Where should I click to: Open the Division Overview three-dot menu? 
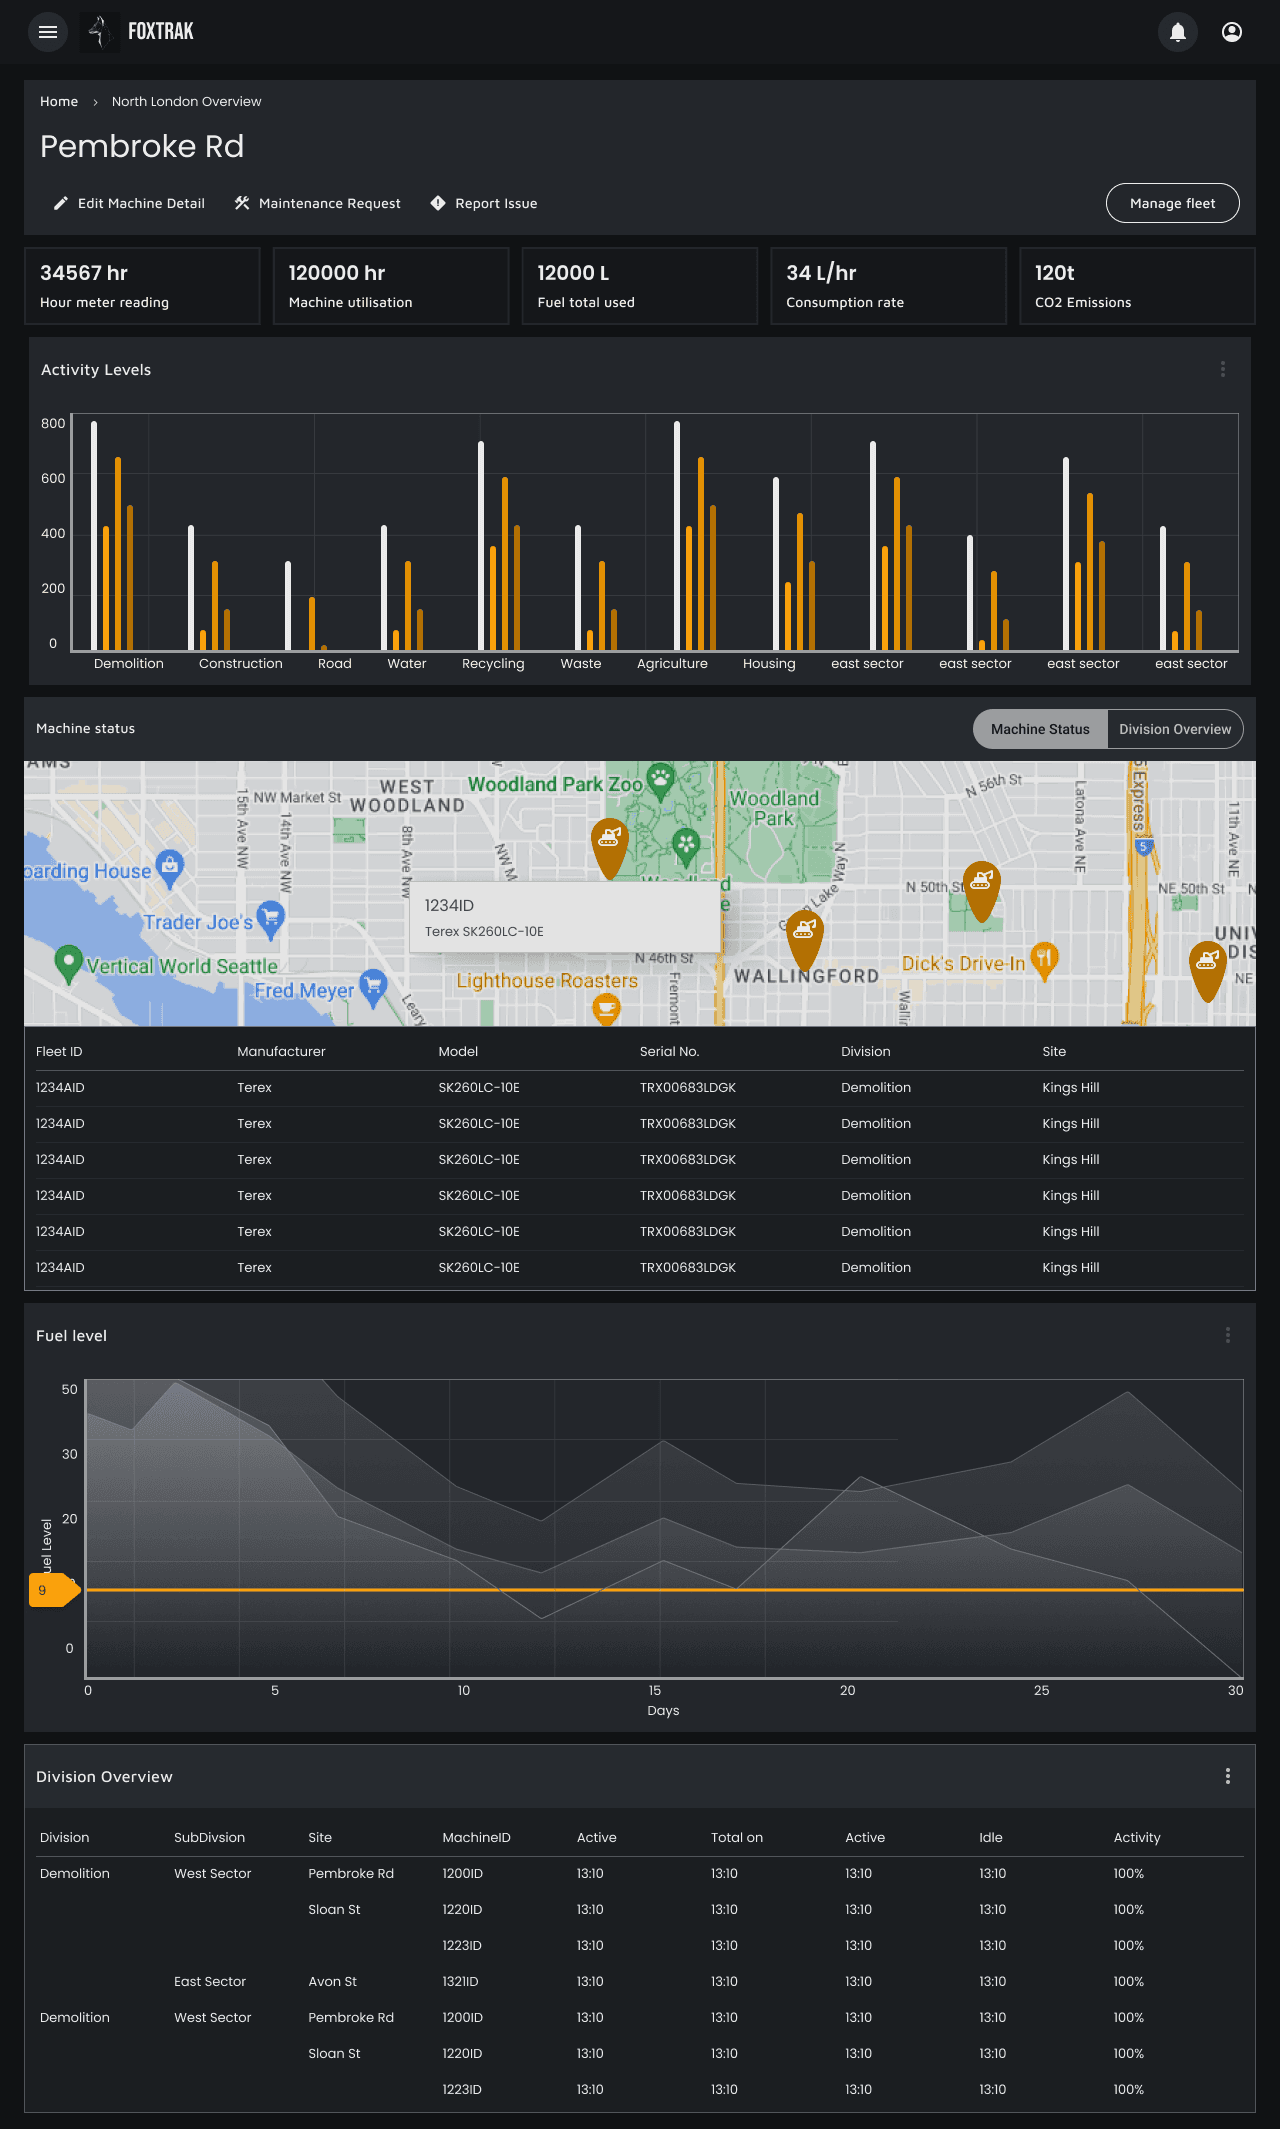pos(1228,1776)
